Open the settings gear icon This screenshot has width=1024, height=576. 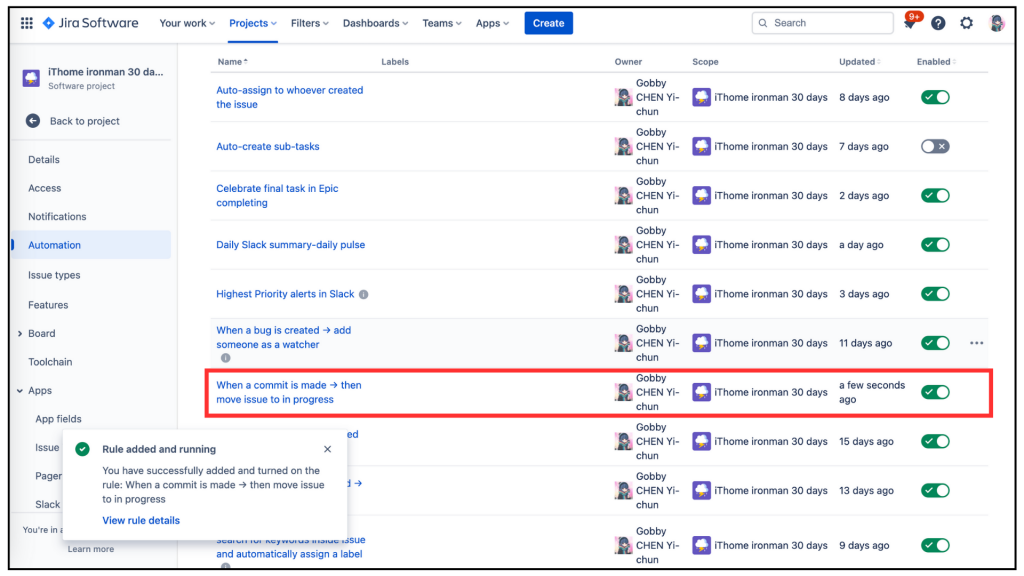point(966,23)
